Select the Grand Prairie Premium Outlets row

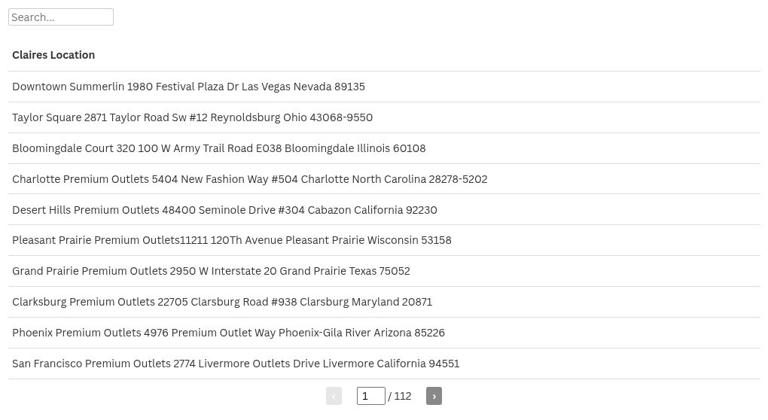click(384, 271)
